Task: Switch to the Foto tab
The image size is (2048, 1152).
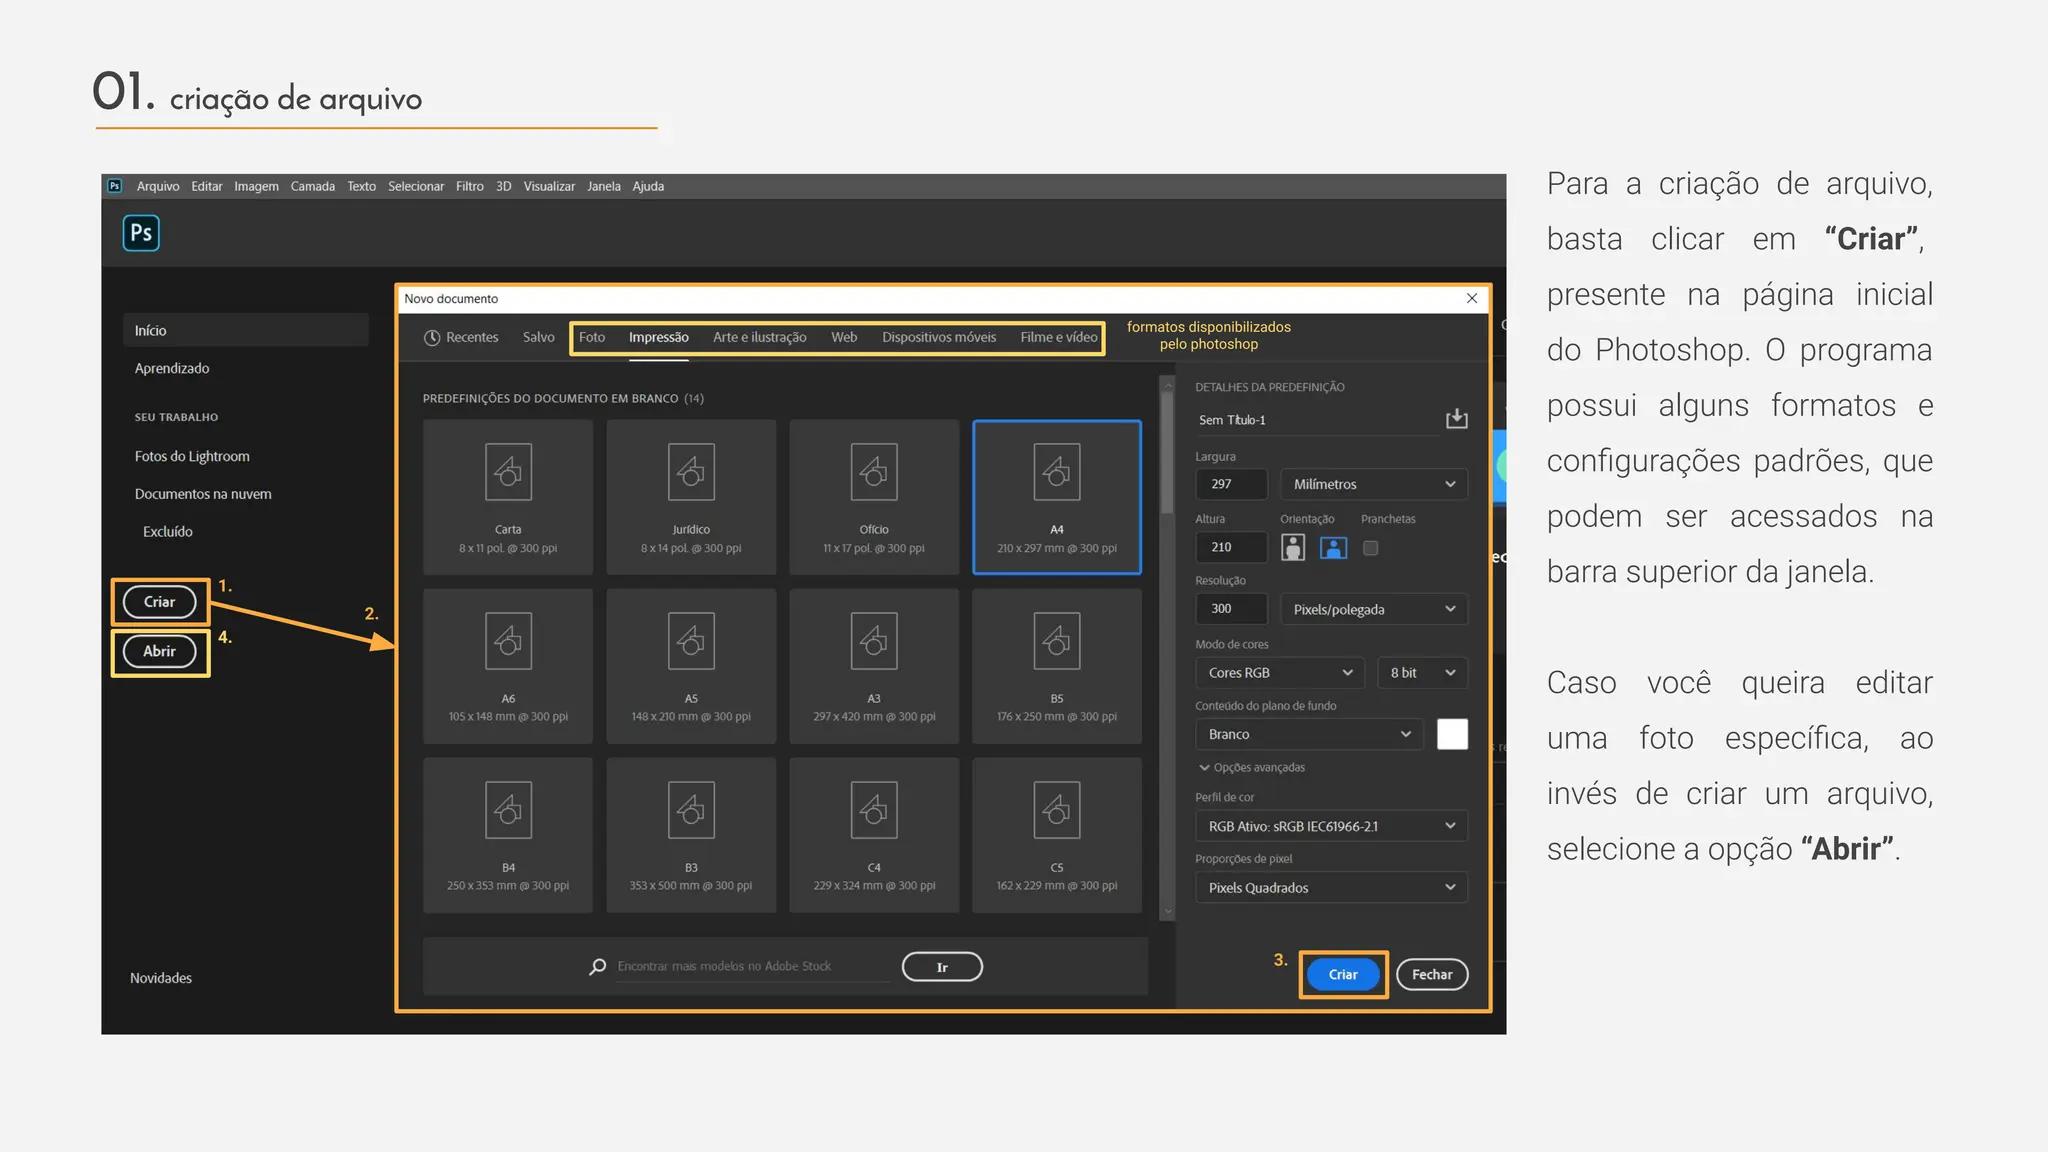Action: (x=592, y=338)
